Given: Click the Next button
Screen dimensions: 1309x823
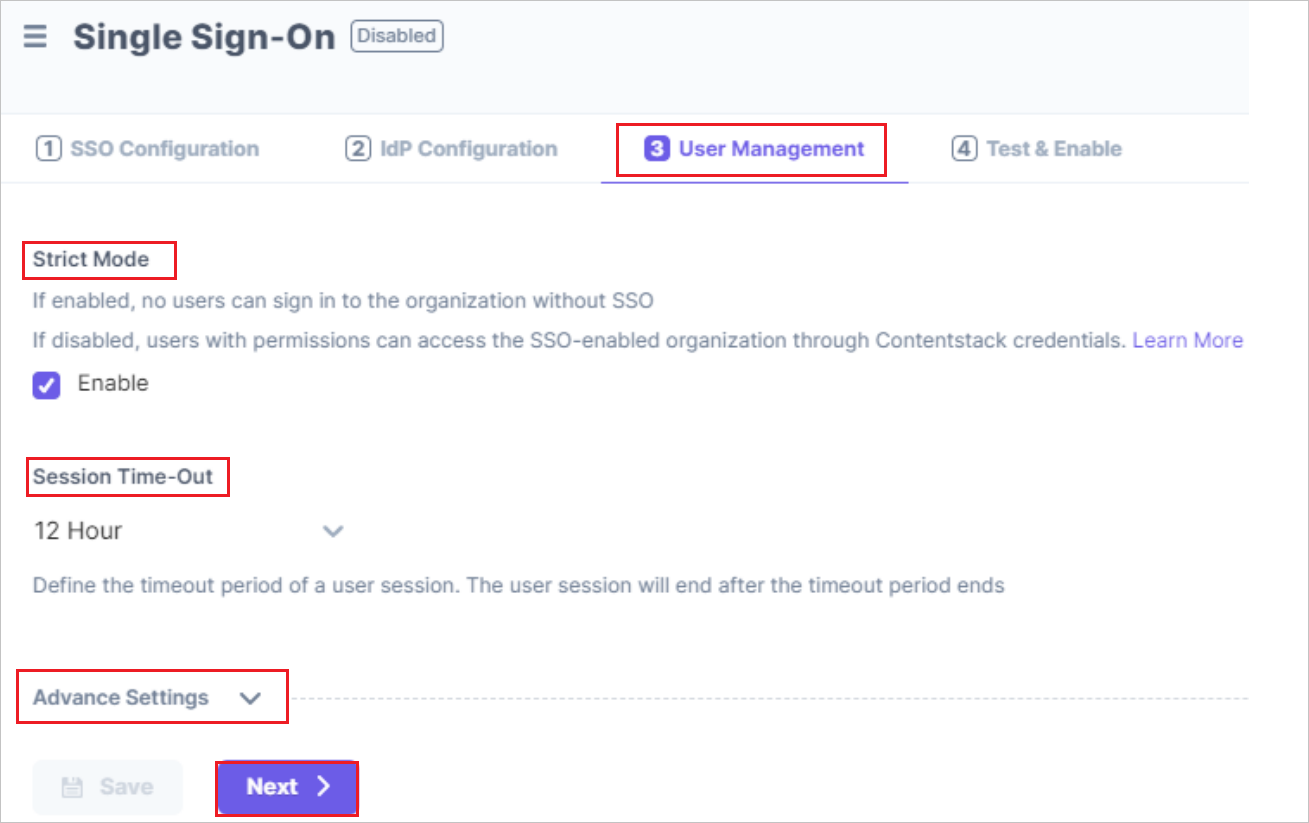Looking at the screenshot, I should (x=287, y=787).
